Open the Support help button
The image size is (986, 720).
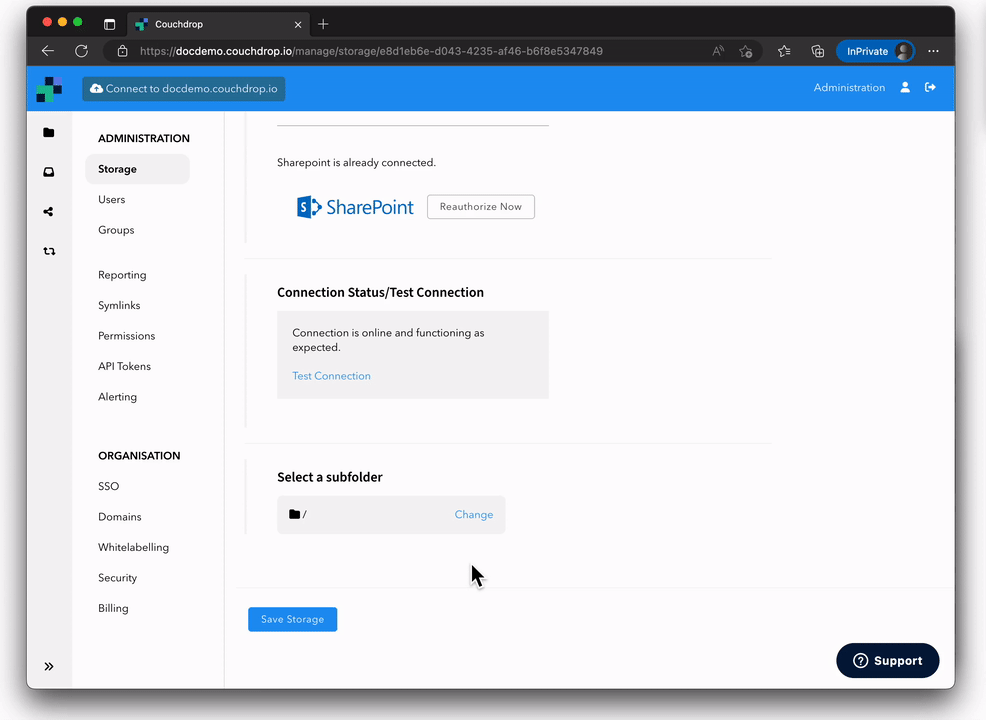(x=887, y=660)
